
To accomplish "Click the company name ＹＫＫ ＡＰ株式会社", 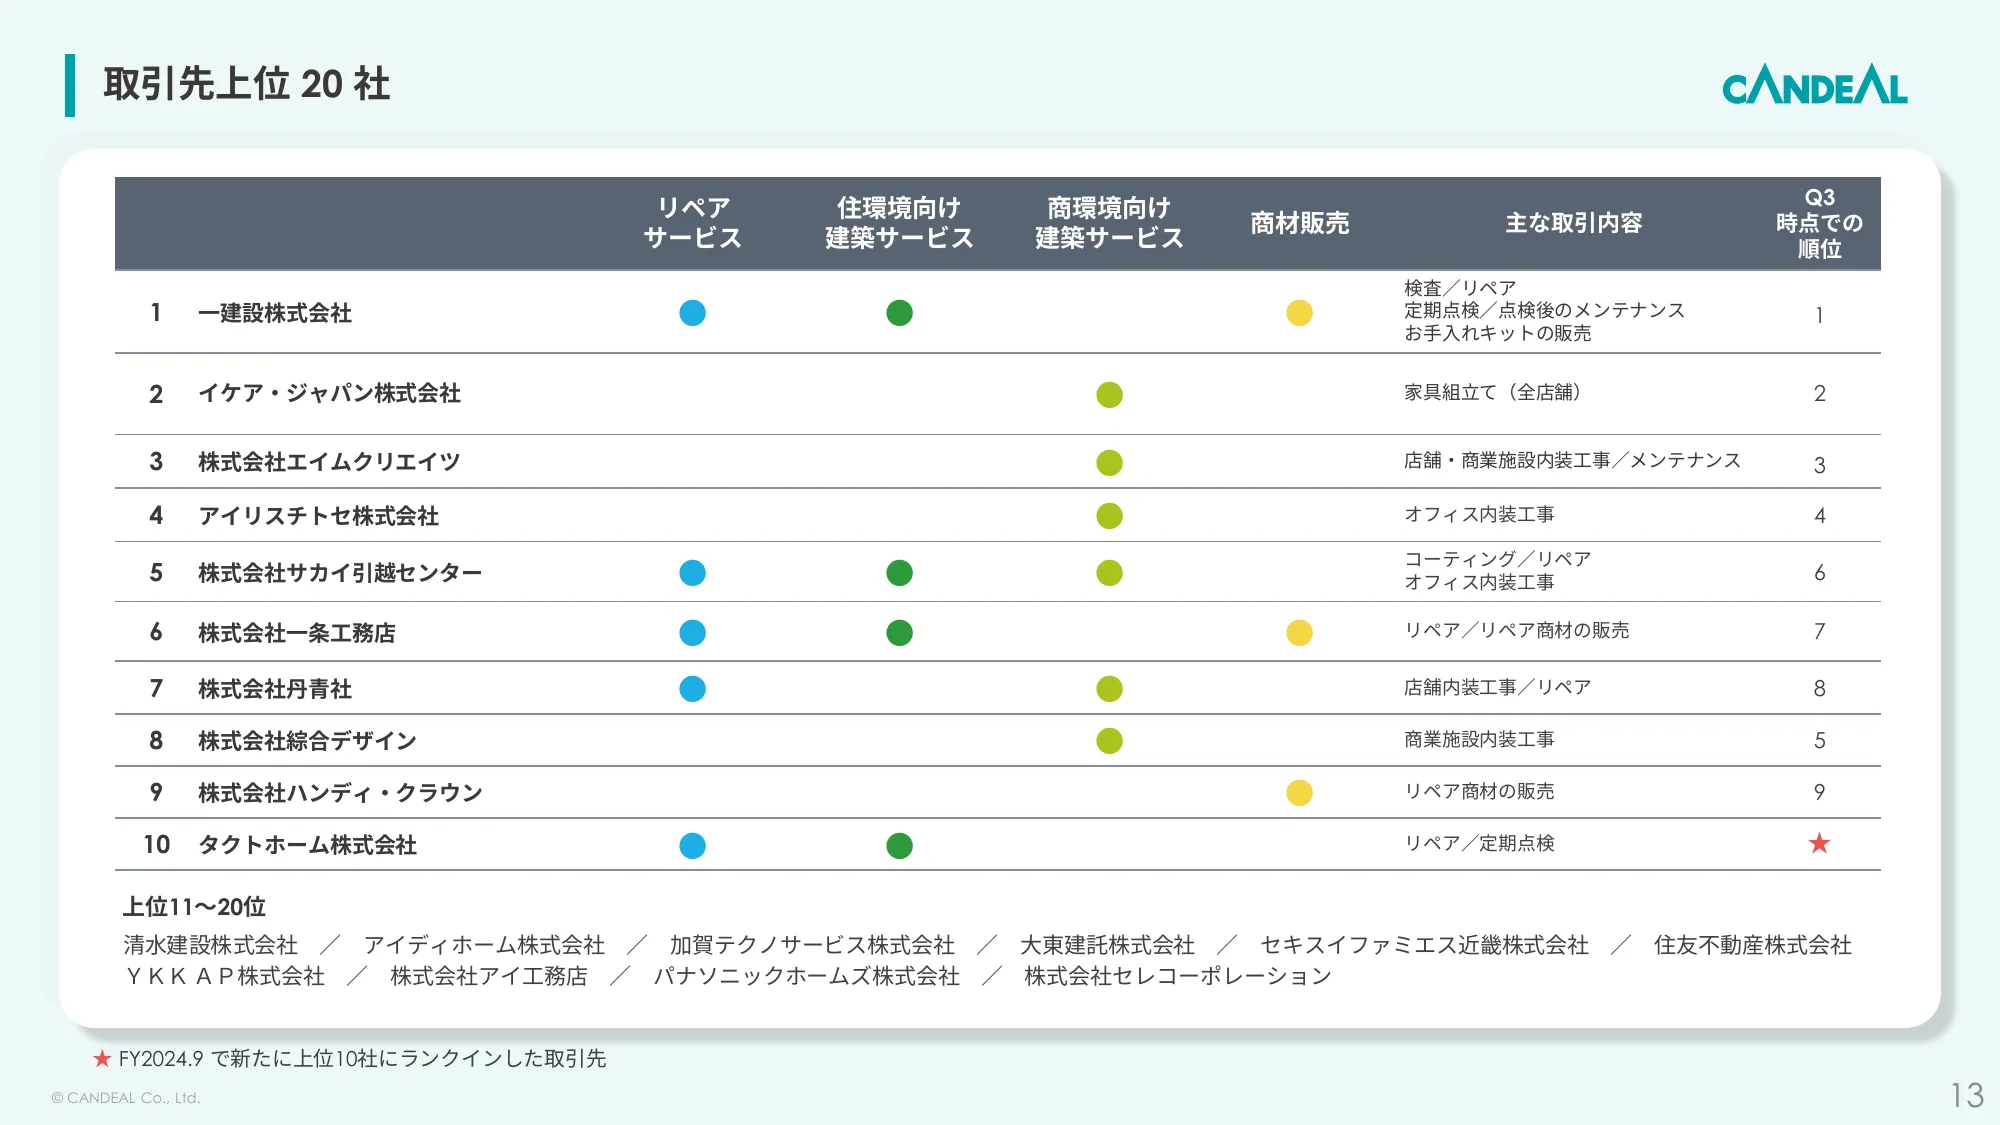I will click(224, 976).
